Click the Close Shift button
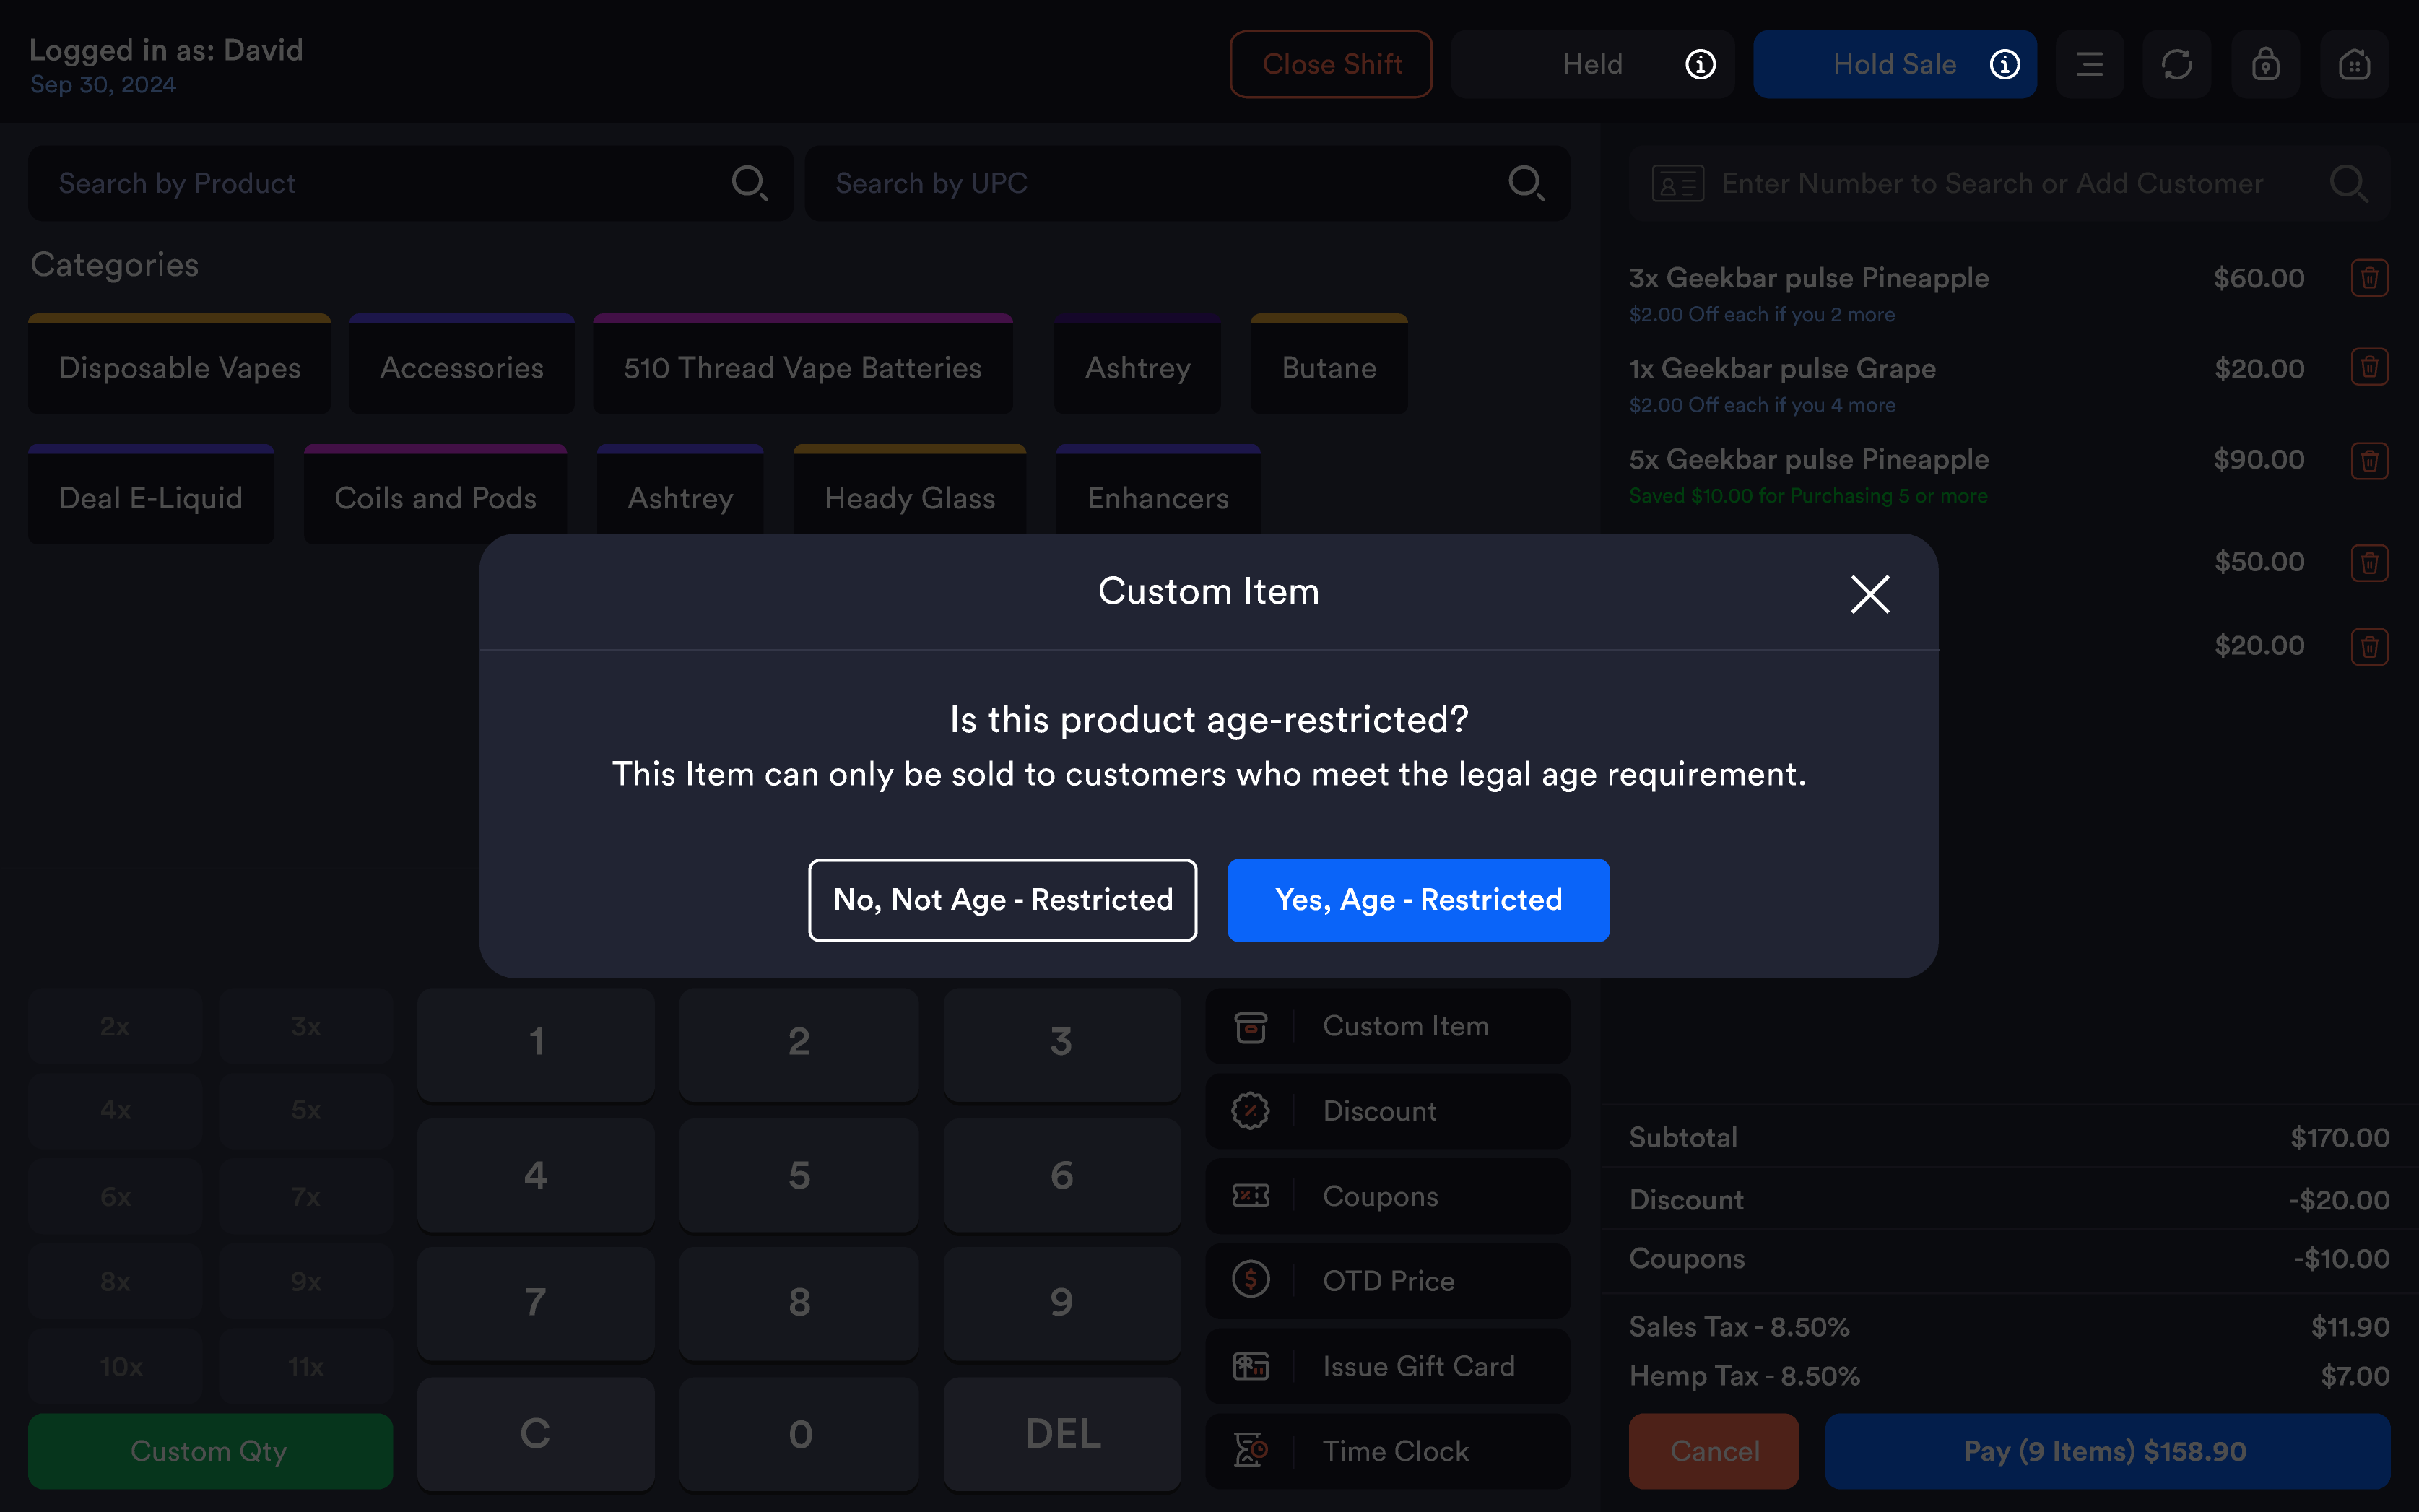2419x1512 pixels. (x=1331, y=65)
